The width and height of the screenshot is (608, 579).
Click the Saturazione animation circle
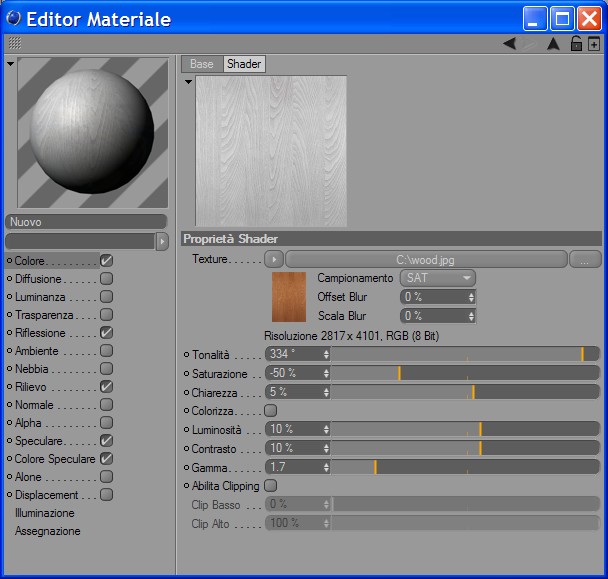tap(186, 373)
